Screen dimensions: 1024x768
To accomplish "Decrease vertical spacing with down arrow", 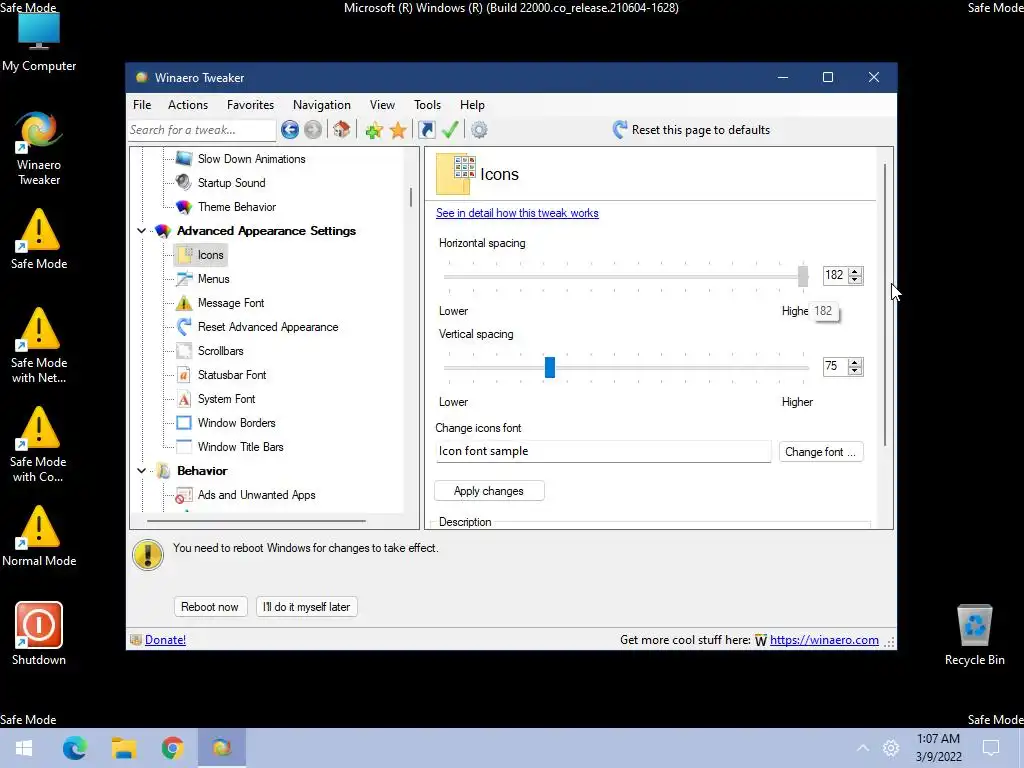I will 855,371.
